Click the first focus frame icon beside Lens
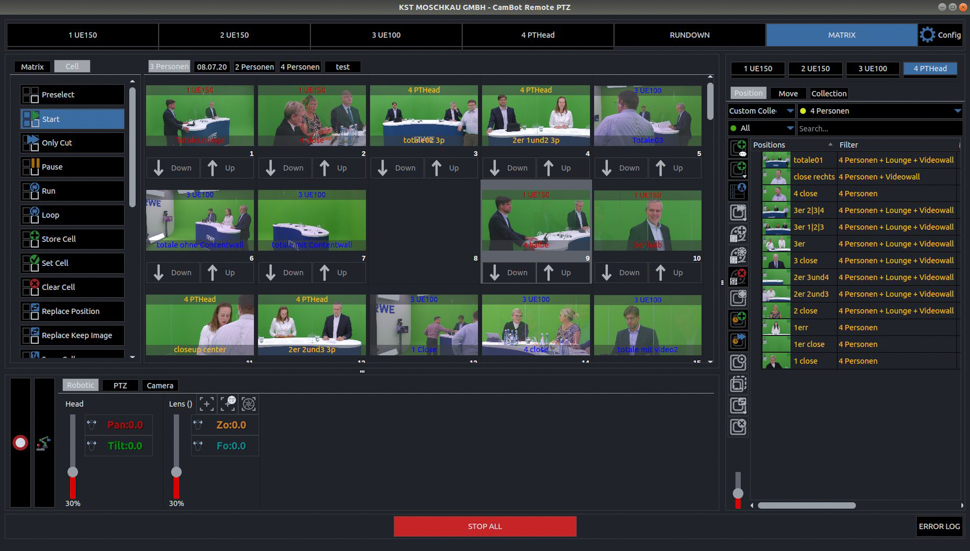This screenshot has width=970, height=551. 207,404
